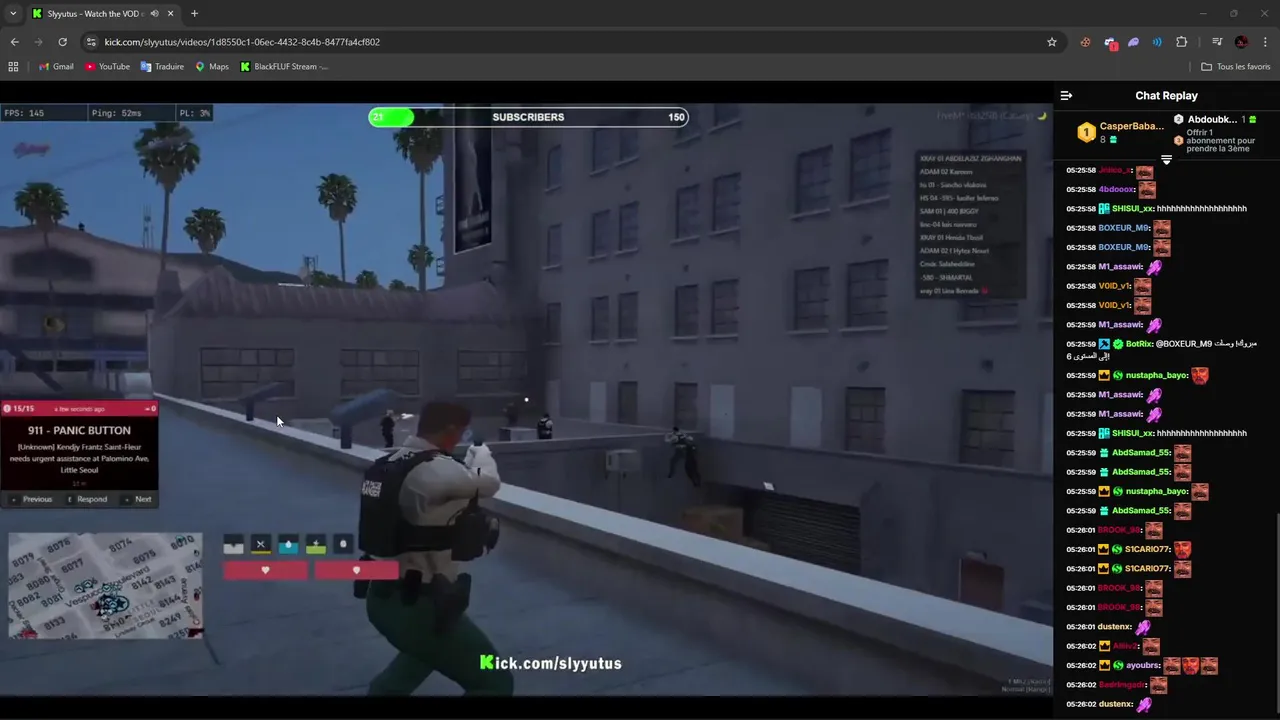Click the BotRix verified badge
1280x720 pixels.
point(1118,344)
